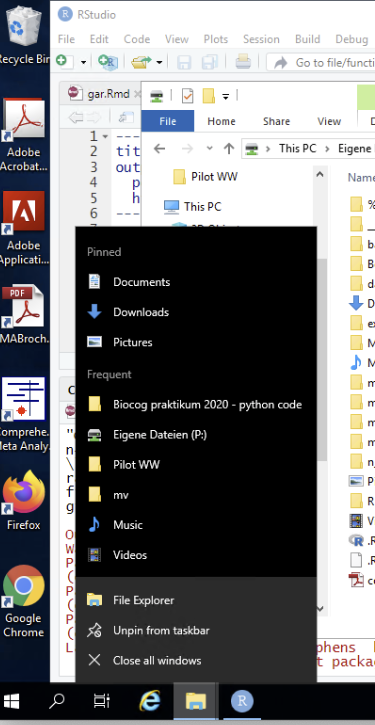Open Videos from the jump list

pos(196,555)
